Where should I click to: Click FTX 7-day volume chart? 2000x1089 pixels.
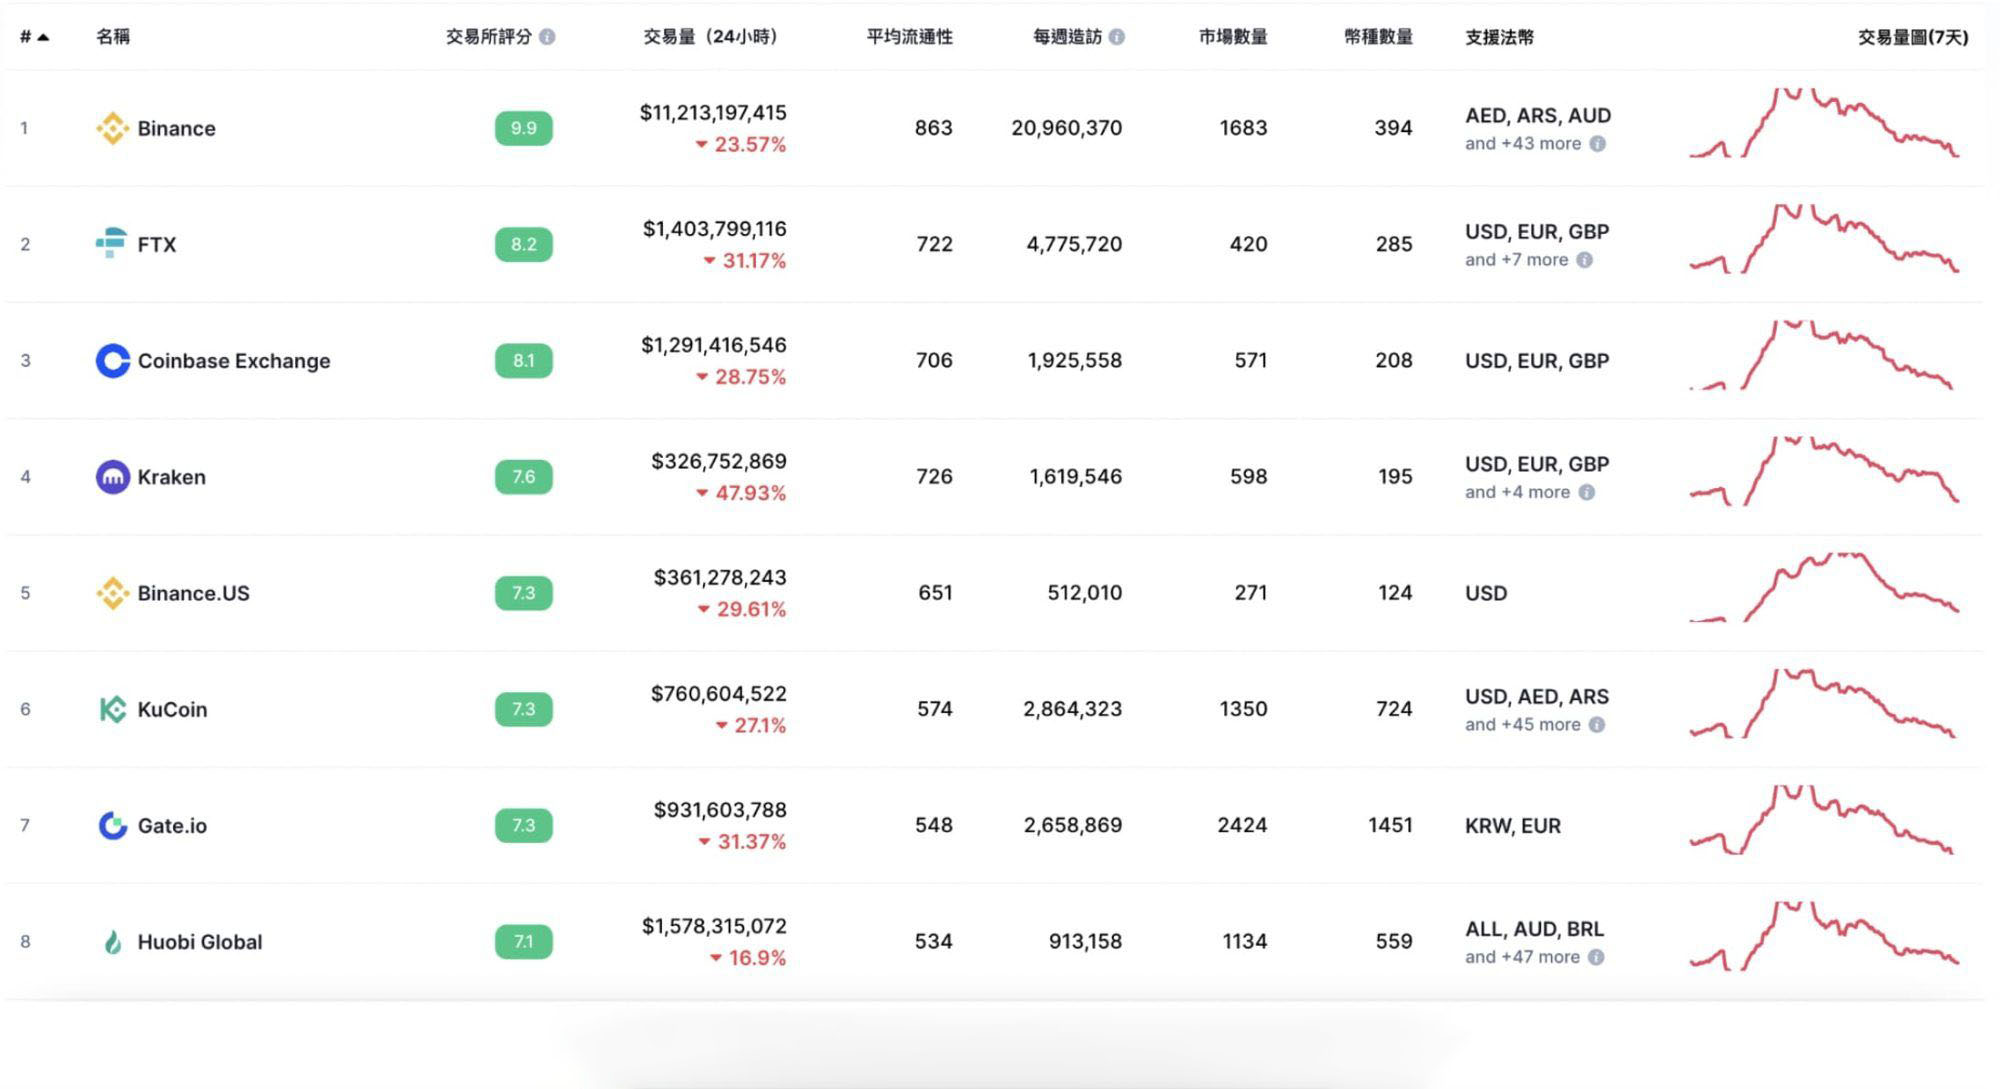[1824, 239]
